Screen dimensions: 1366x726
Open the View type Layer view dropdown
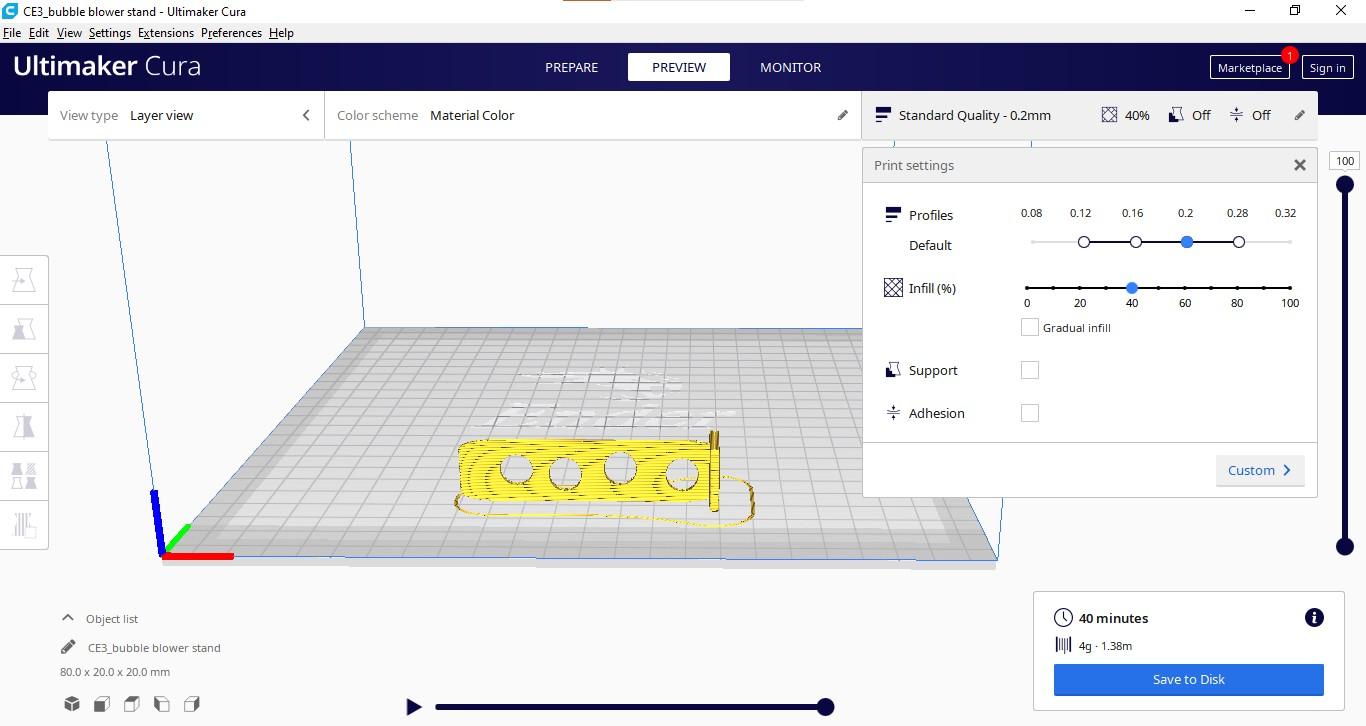[x=186, y=115]
